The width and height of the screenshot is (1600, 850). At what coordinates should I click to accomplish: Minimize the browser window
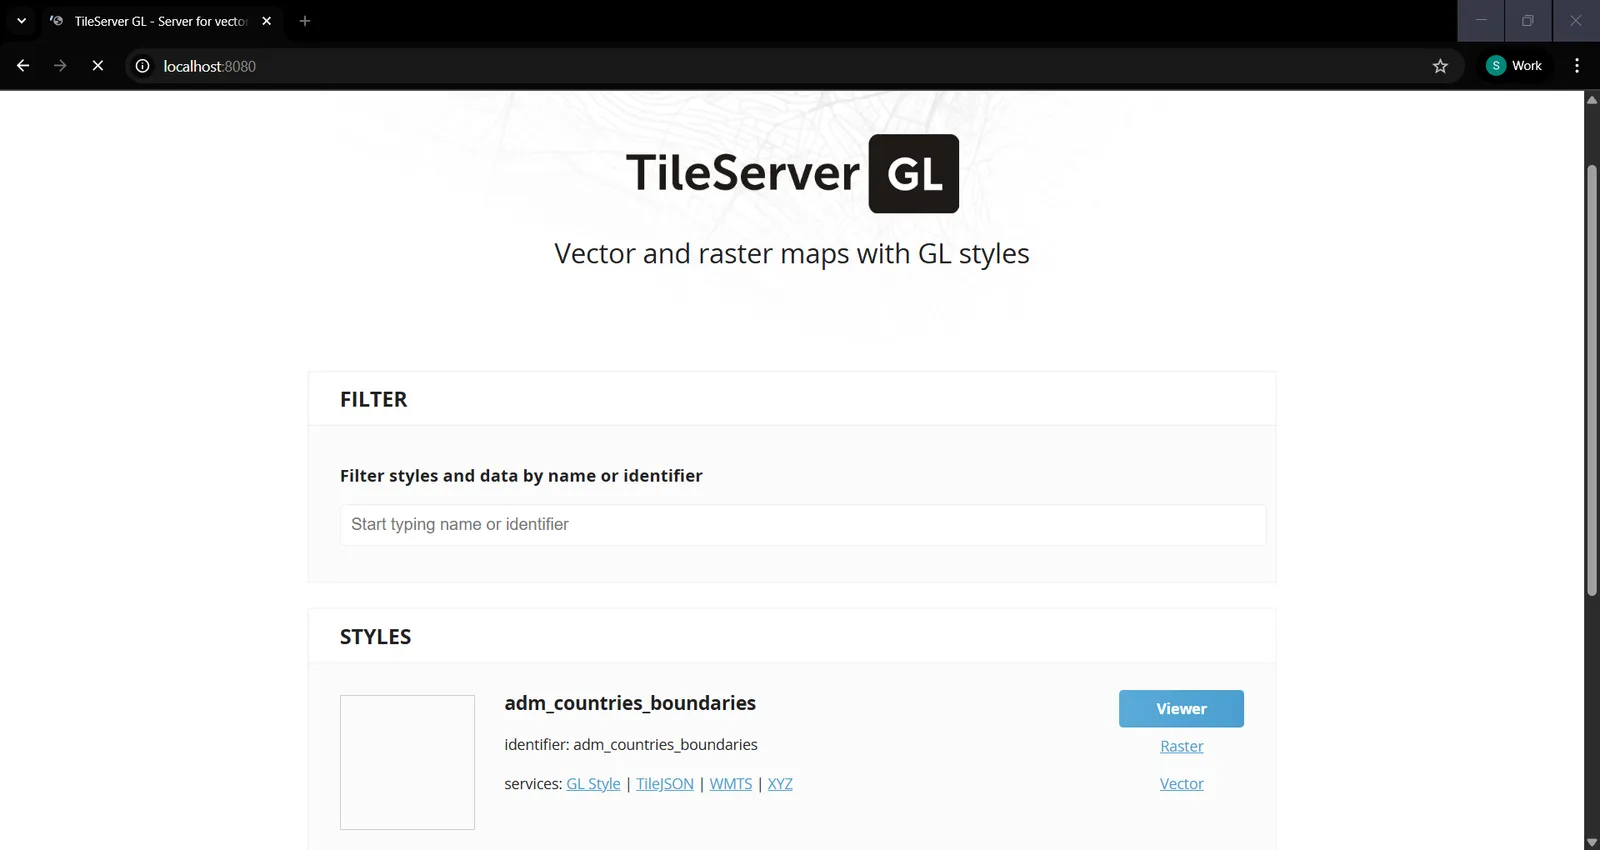[1481, 21]
